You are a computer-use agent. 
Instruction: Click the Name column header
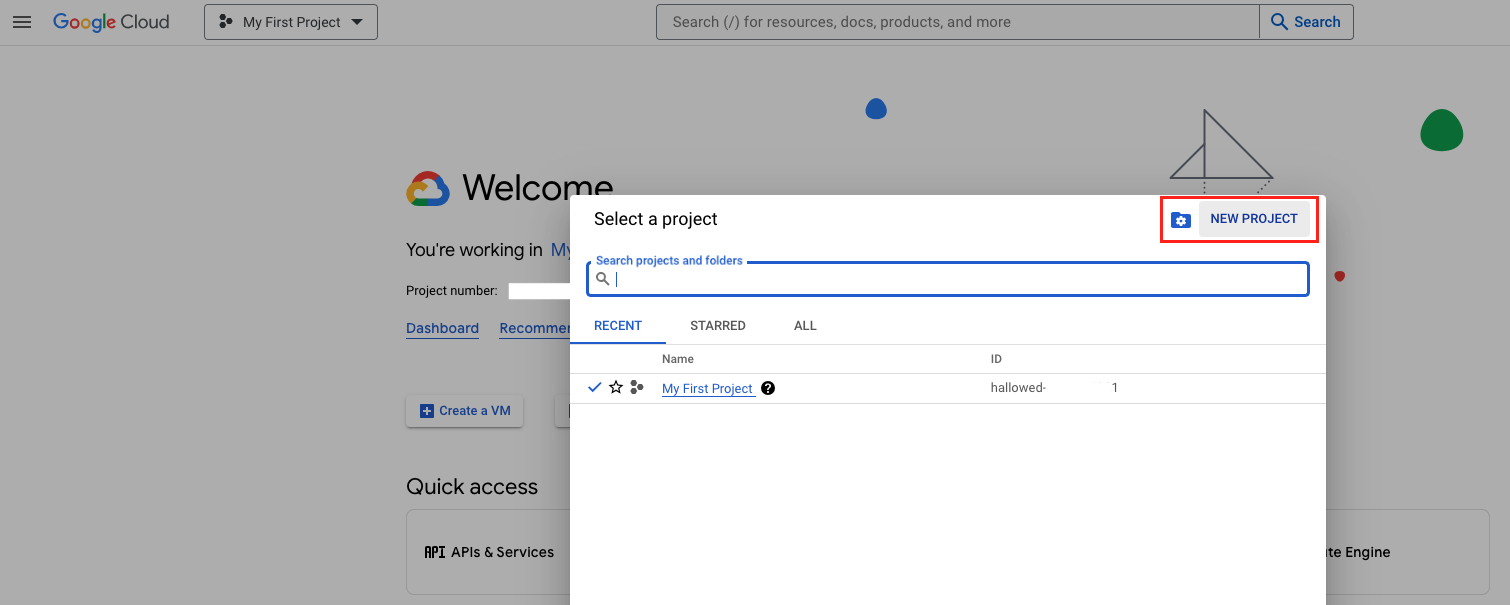click(x=678, y=359)
